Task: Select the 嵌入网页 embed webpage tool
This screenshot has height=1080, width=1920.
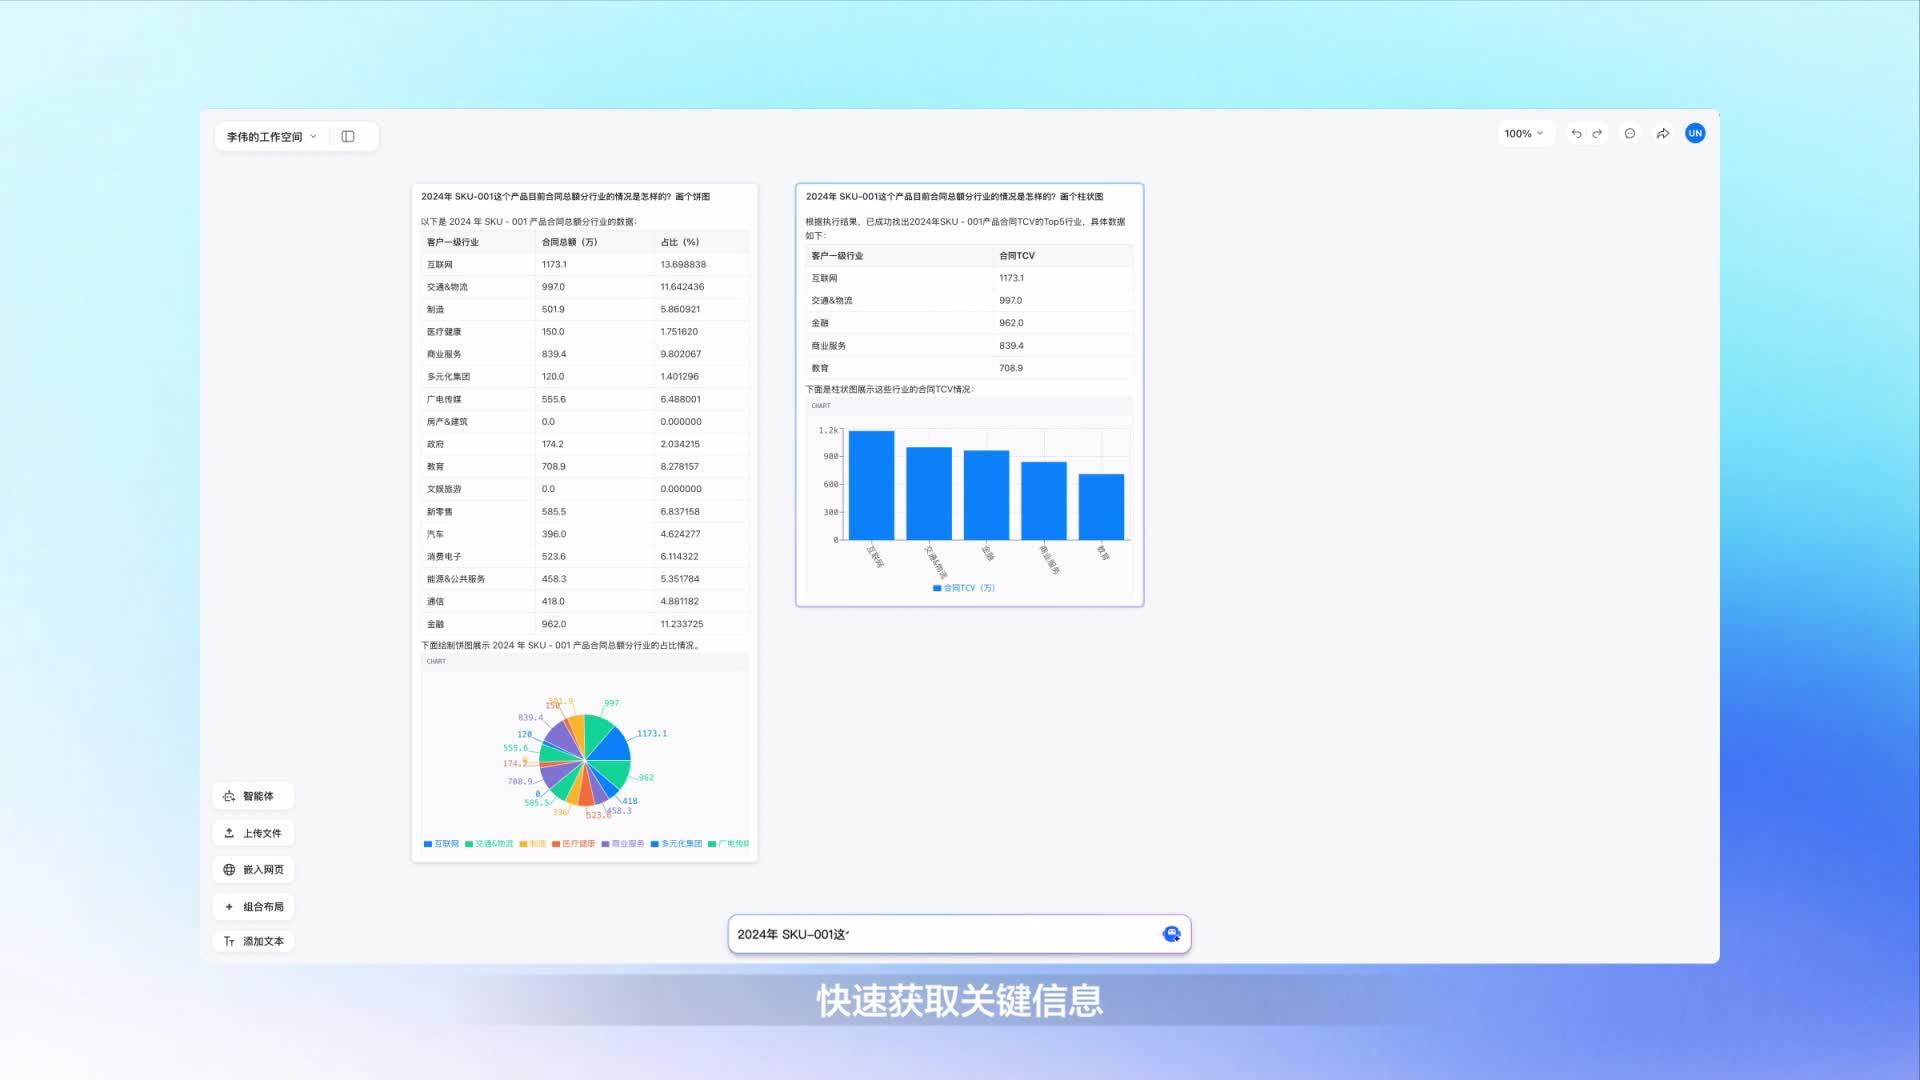Action: 253,869
